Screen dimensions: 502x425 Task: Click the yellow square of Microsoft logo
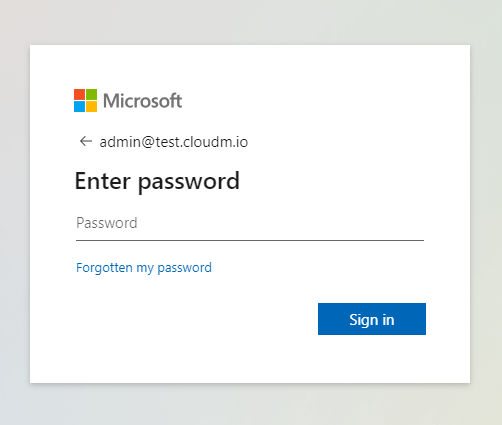[91, 106]
